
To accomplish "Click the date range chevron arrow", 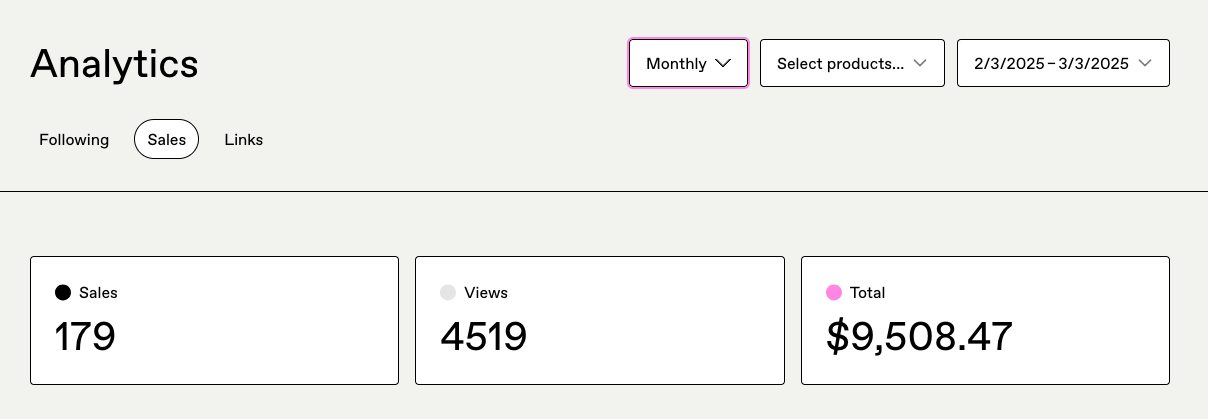I will (x=1145, y=63).
